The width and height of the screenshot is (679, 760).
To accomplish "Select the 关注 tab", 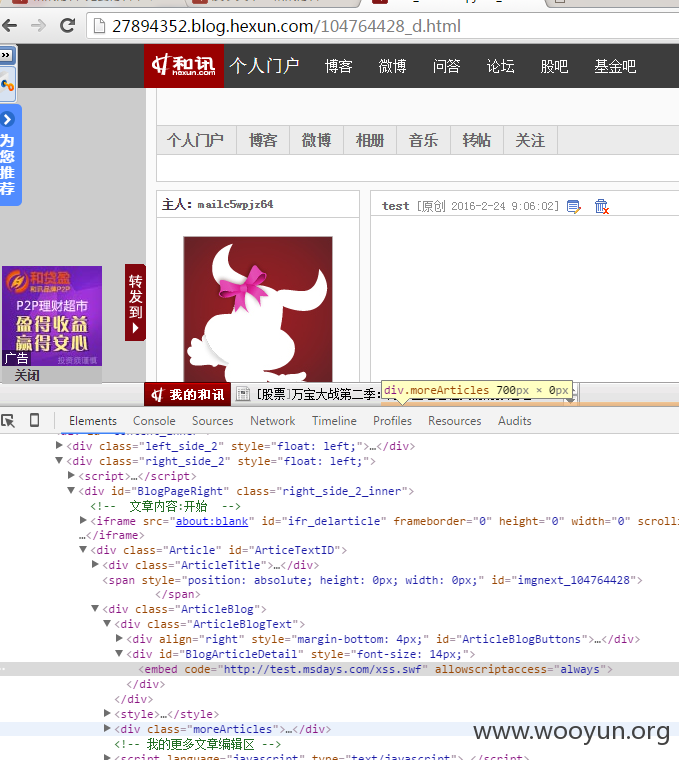I will coord(530,140).
